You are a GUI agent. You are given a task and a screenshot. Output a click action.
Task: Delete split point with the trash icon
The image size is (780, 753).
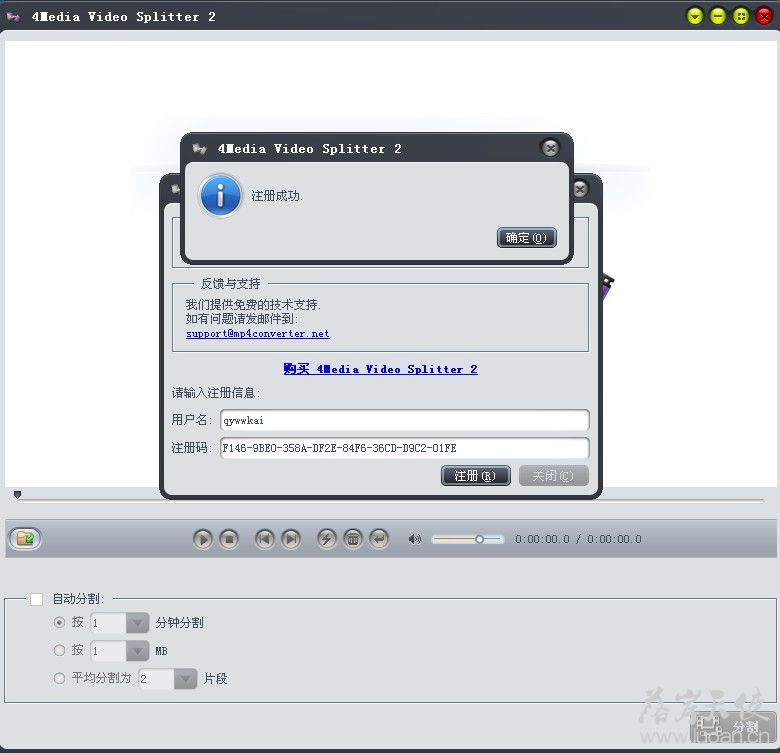(x=353, y=539)
